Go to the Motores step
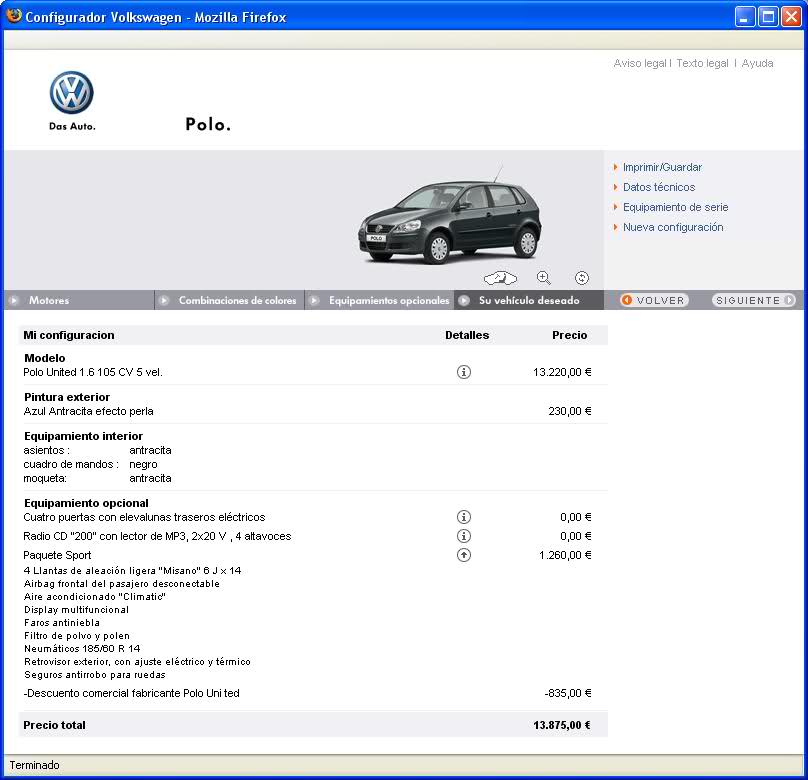 click(48, 300)
